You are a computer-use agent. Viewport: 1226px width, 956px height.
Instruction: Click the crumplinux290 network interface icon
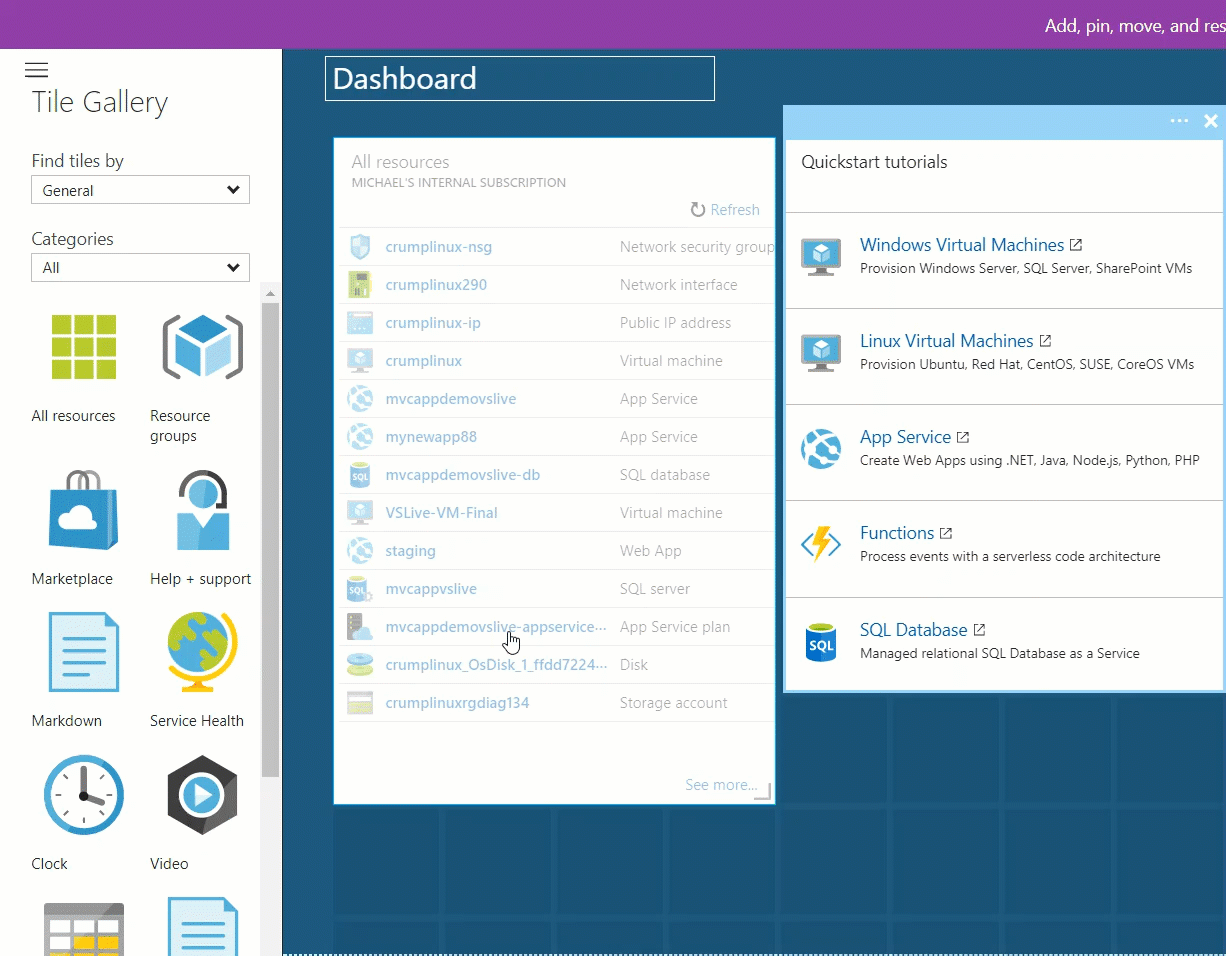[359, 285]
